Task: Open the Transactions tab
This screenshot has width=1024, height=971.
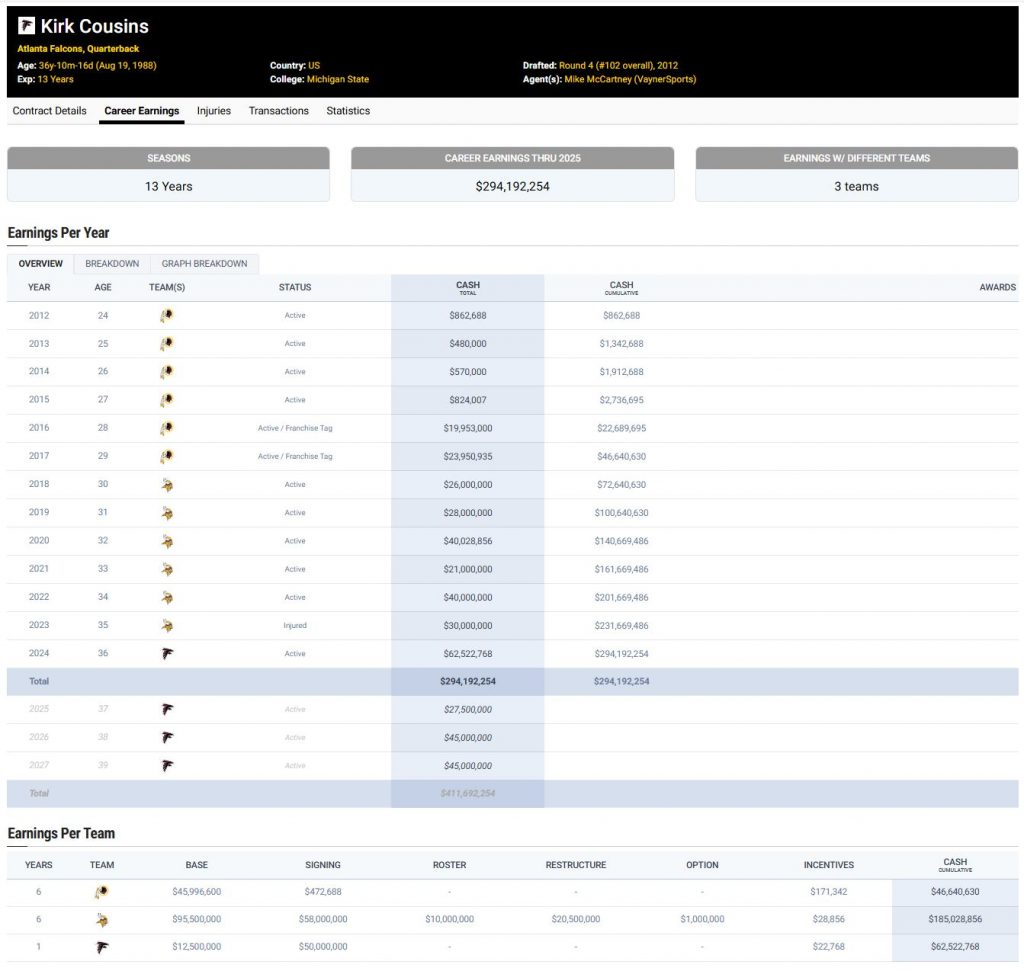Action: (x=279, y=111)
